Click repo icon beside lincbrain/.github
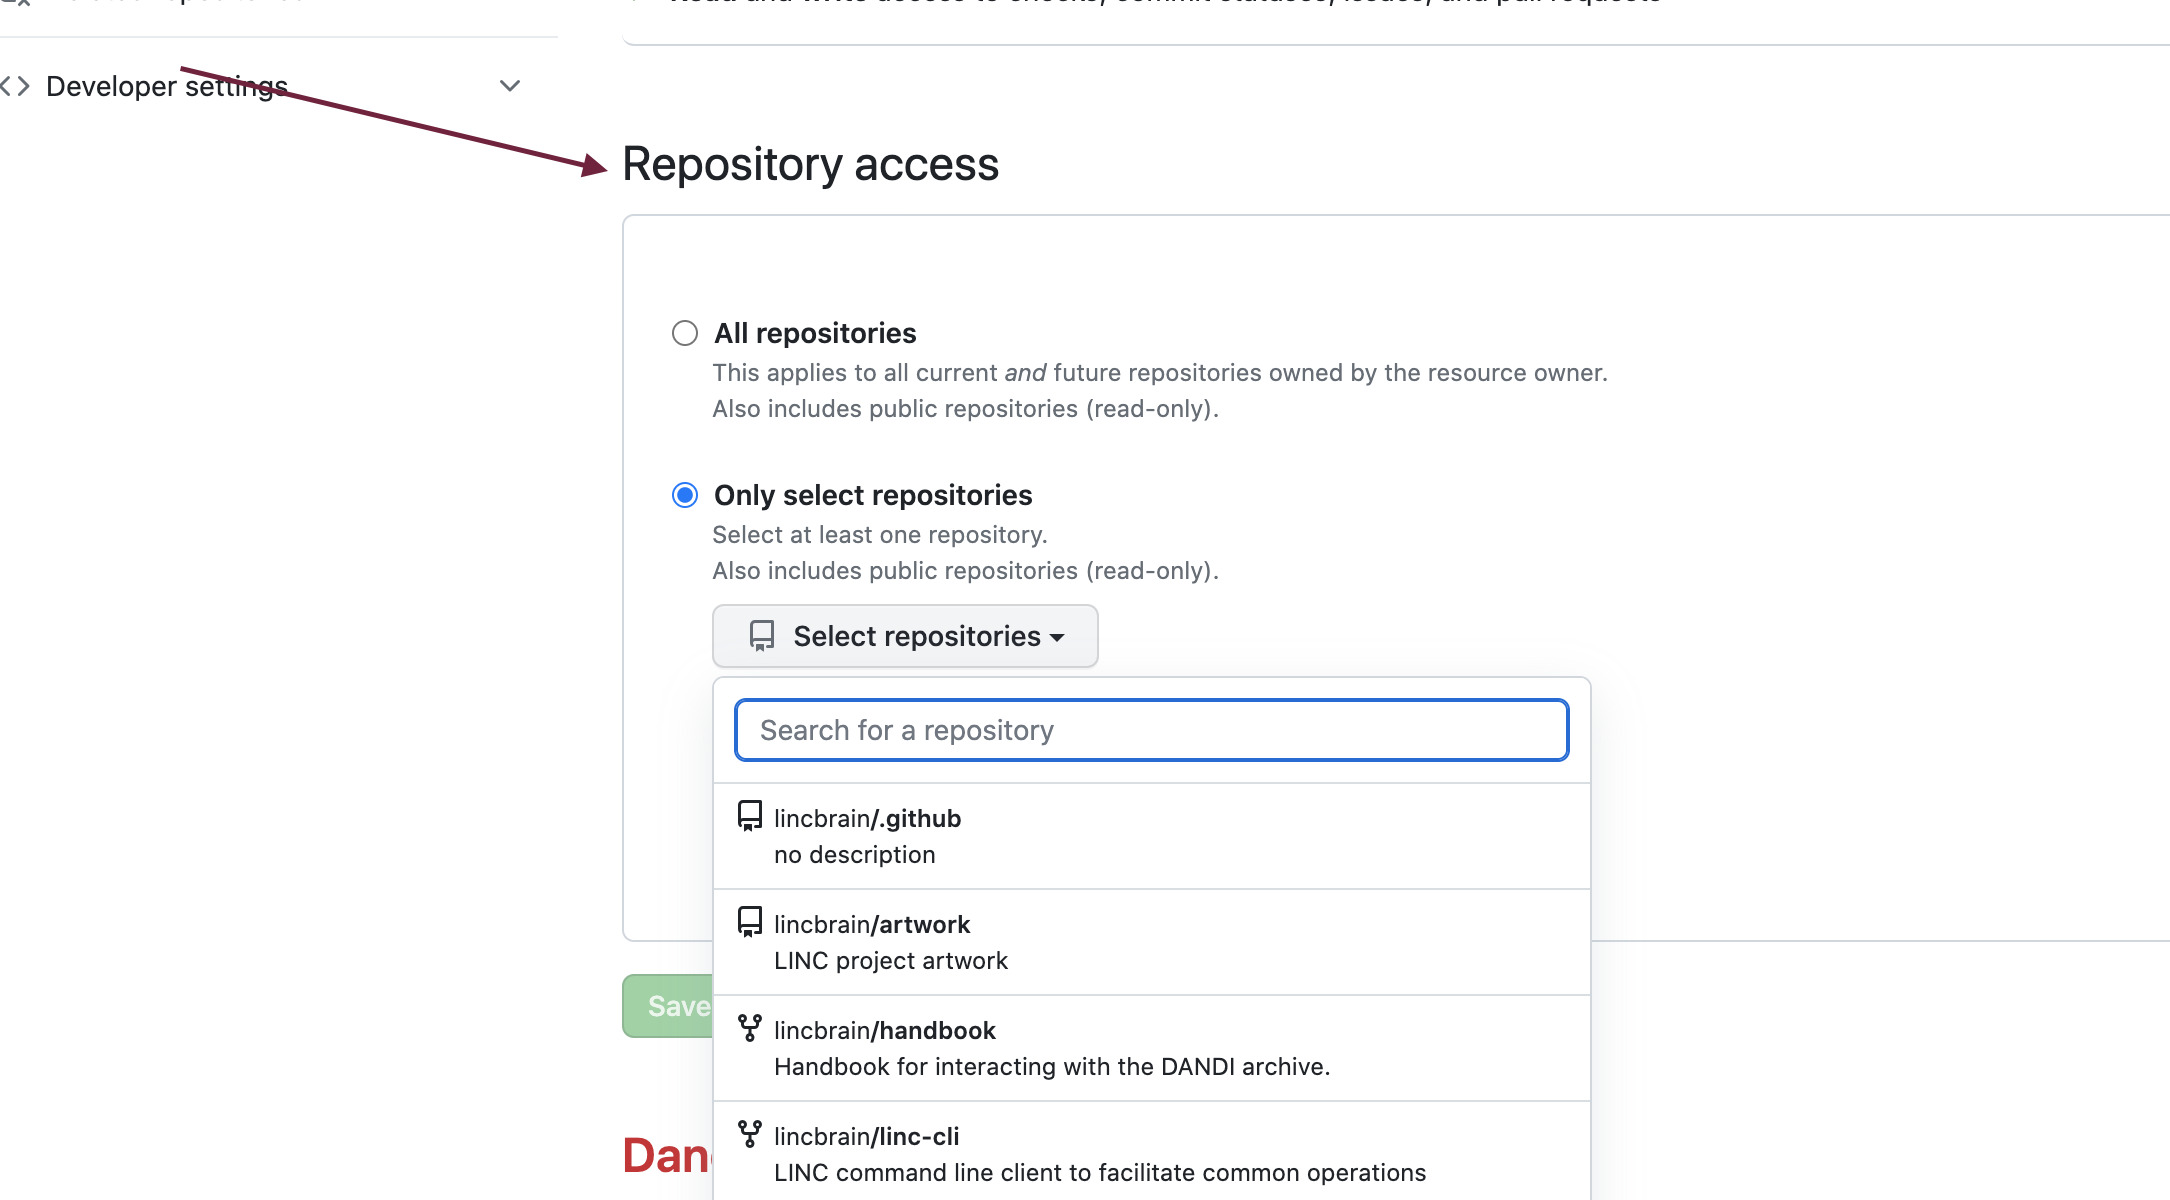2170x1200 pixels. click(749, 816)
